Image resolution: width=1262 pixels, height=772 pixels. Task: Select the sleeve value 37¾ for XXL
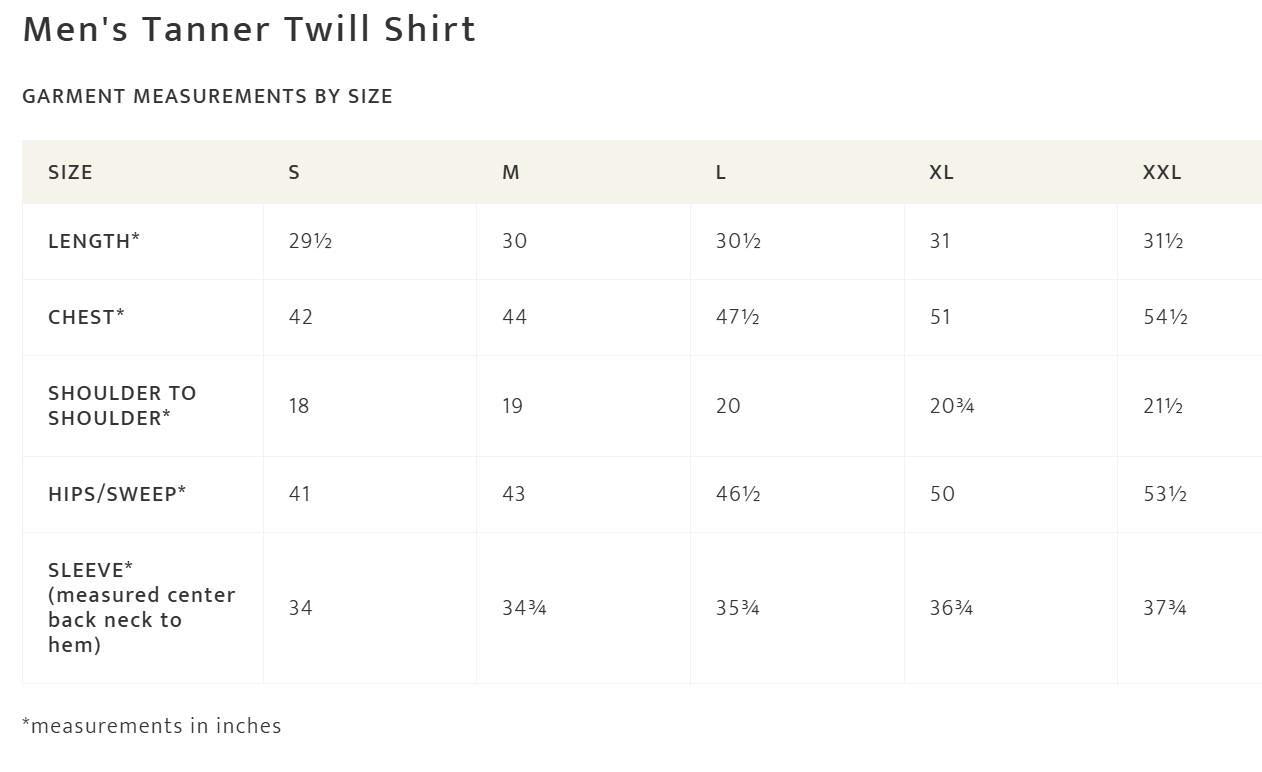1165,608
